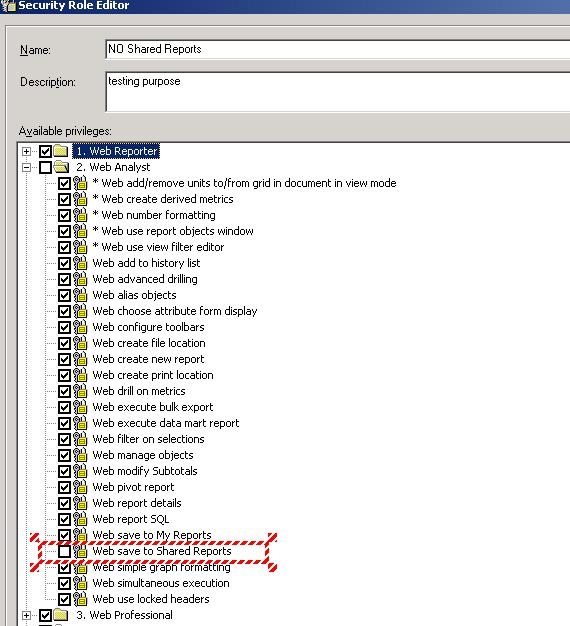Check the 2. Web Analyst group checkbox
Image resolution: width=570 pixels, height=626 pixels.
click(x=45, y=167)
